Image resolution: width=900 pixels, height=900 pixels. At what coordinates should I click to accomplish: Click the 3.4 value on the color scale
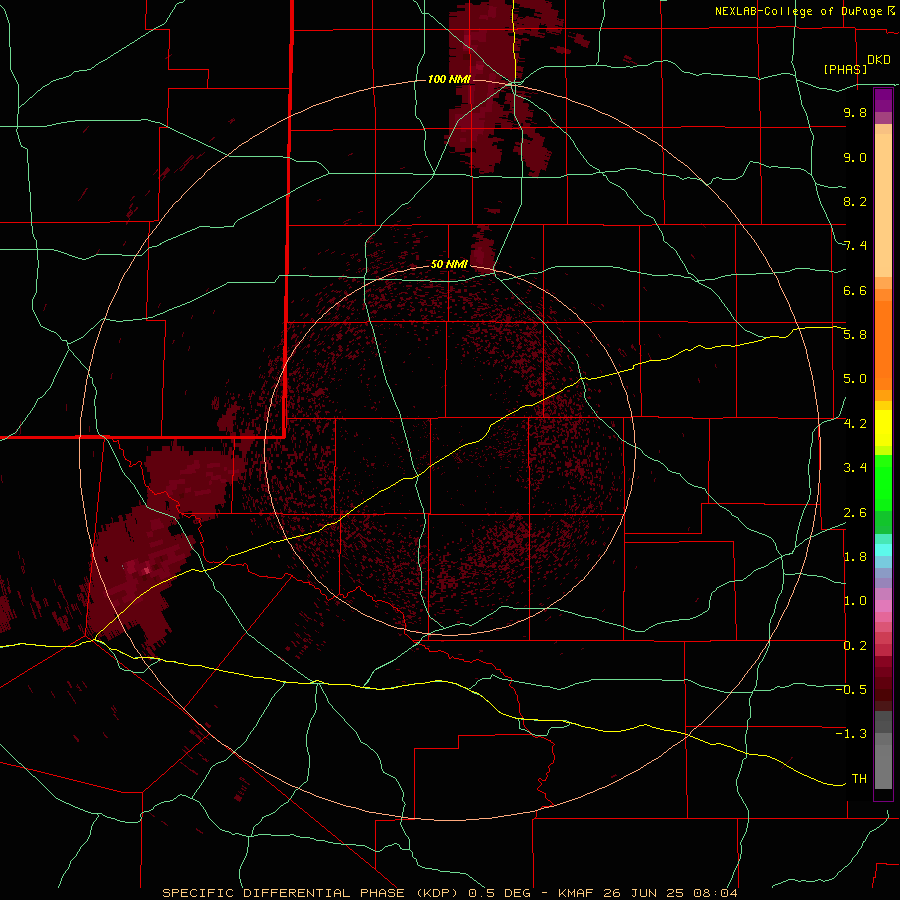tap(855, 468)
